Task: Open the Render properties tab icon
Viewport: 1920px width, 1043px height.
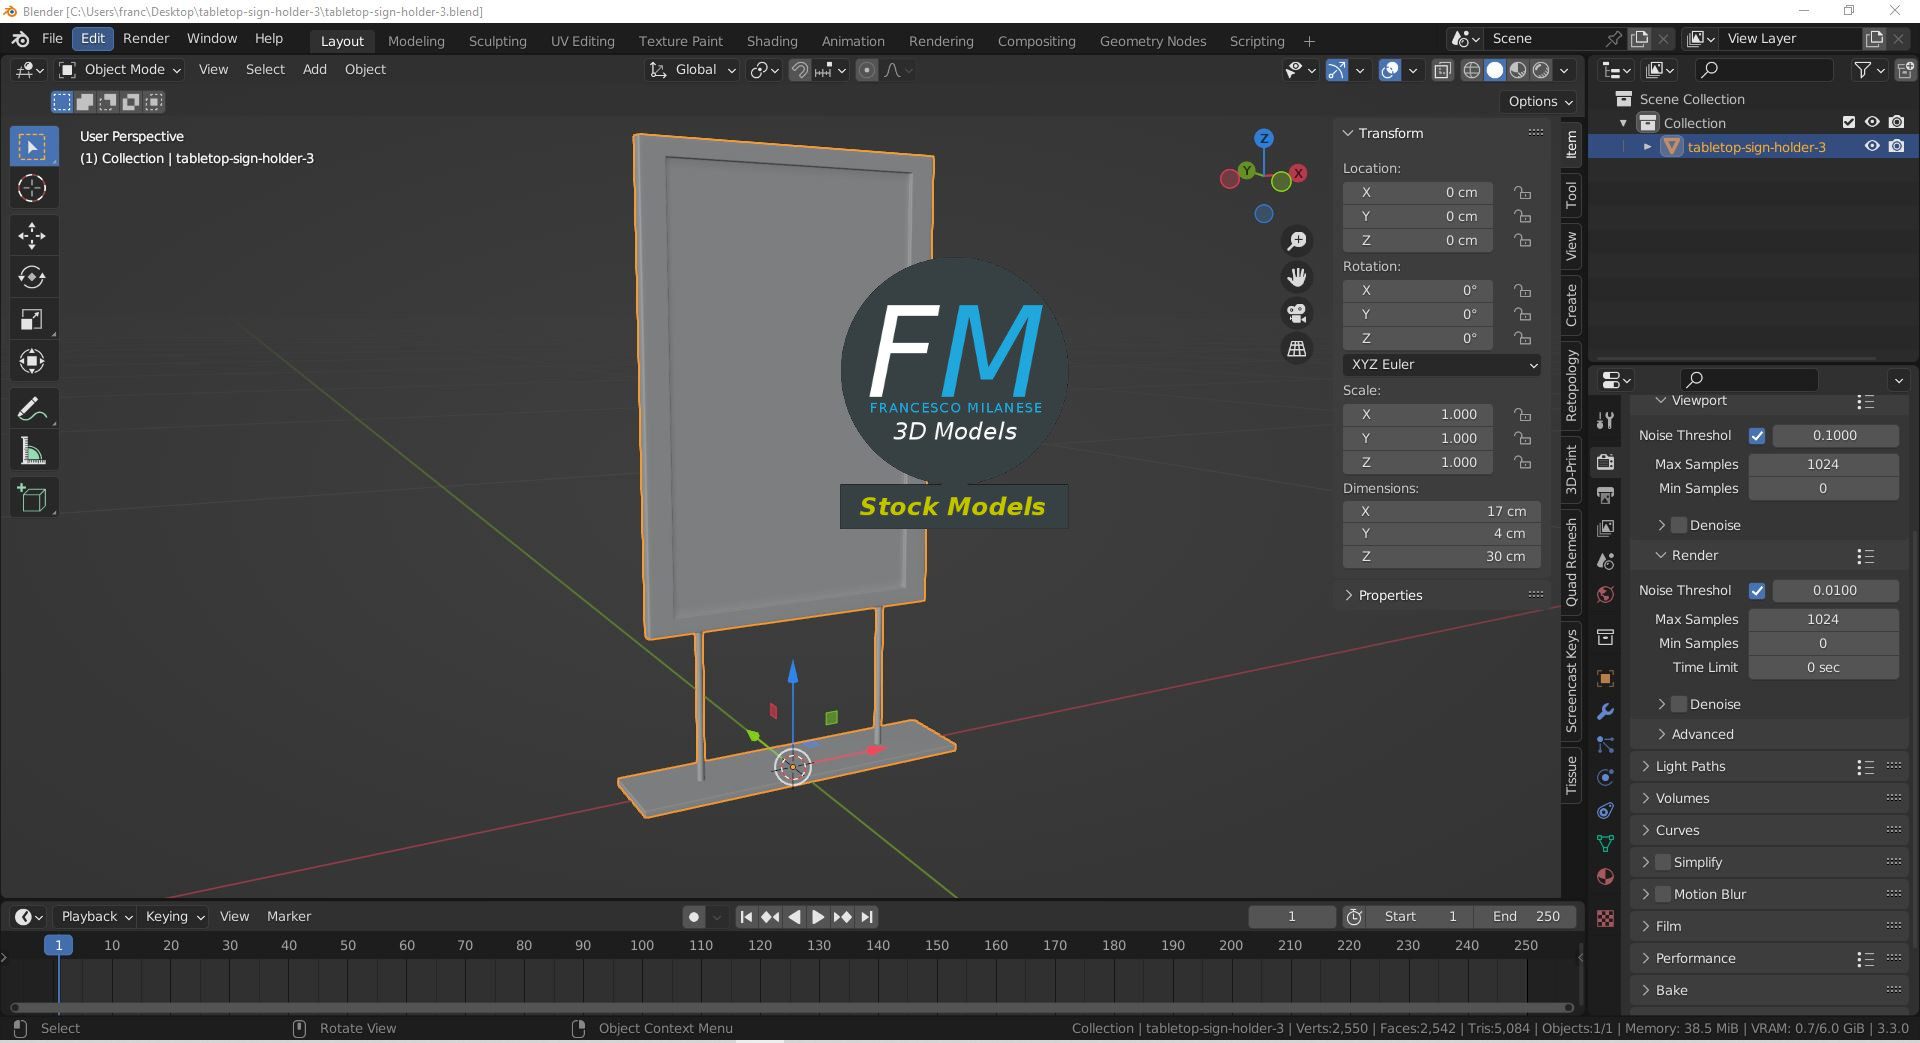Action: point(1606,462)
